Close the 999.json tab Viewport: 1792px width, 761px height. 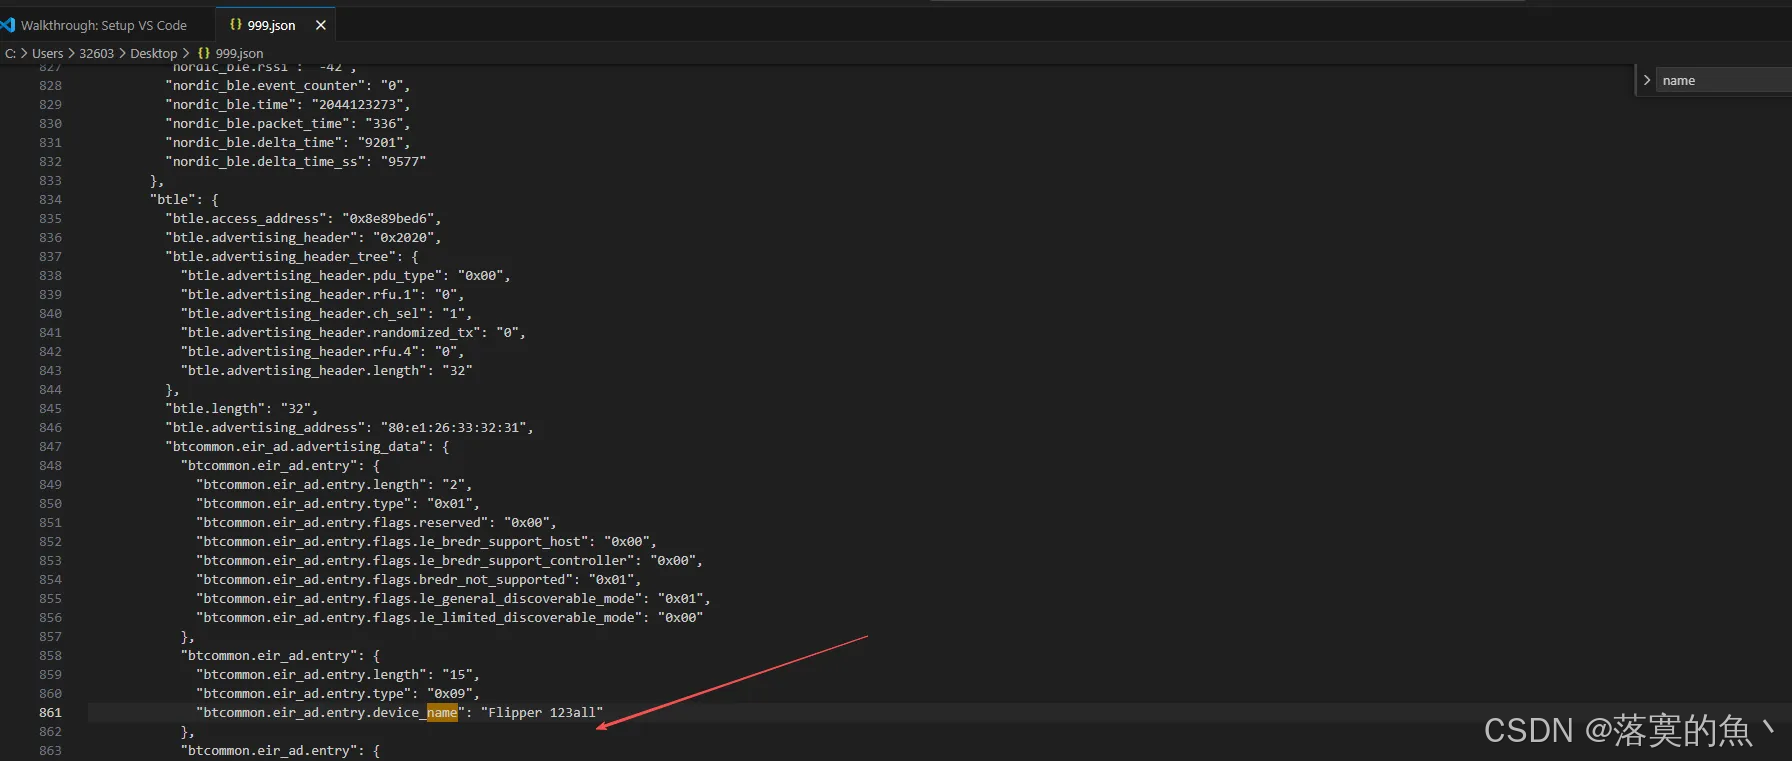(x=321, y=25)
